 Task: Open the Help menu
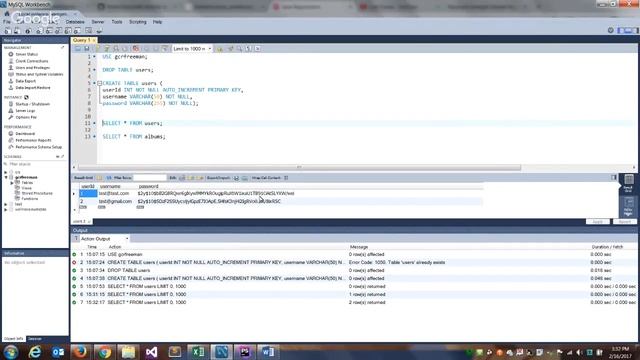click(158, 22)
